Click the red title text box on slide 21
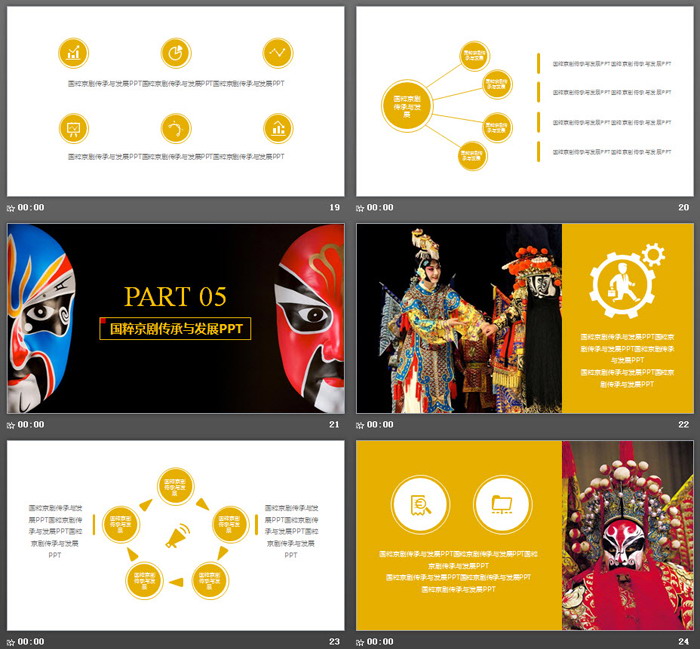This screenshot has width=700, height=649. tap(176, 328)
